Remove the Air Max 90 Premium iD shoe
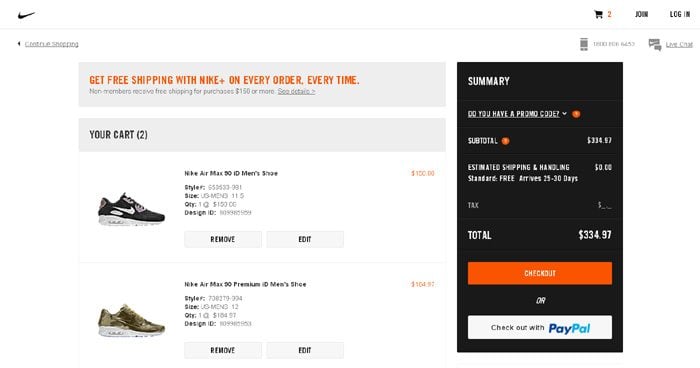700x368 pixels. (223, 350)
